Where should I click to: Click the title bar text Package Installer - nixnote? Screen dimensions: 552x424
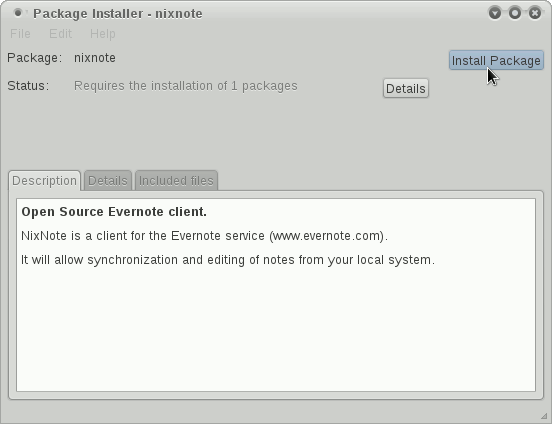(118, 14)
